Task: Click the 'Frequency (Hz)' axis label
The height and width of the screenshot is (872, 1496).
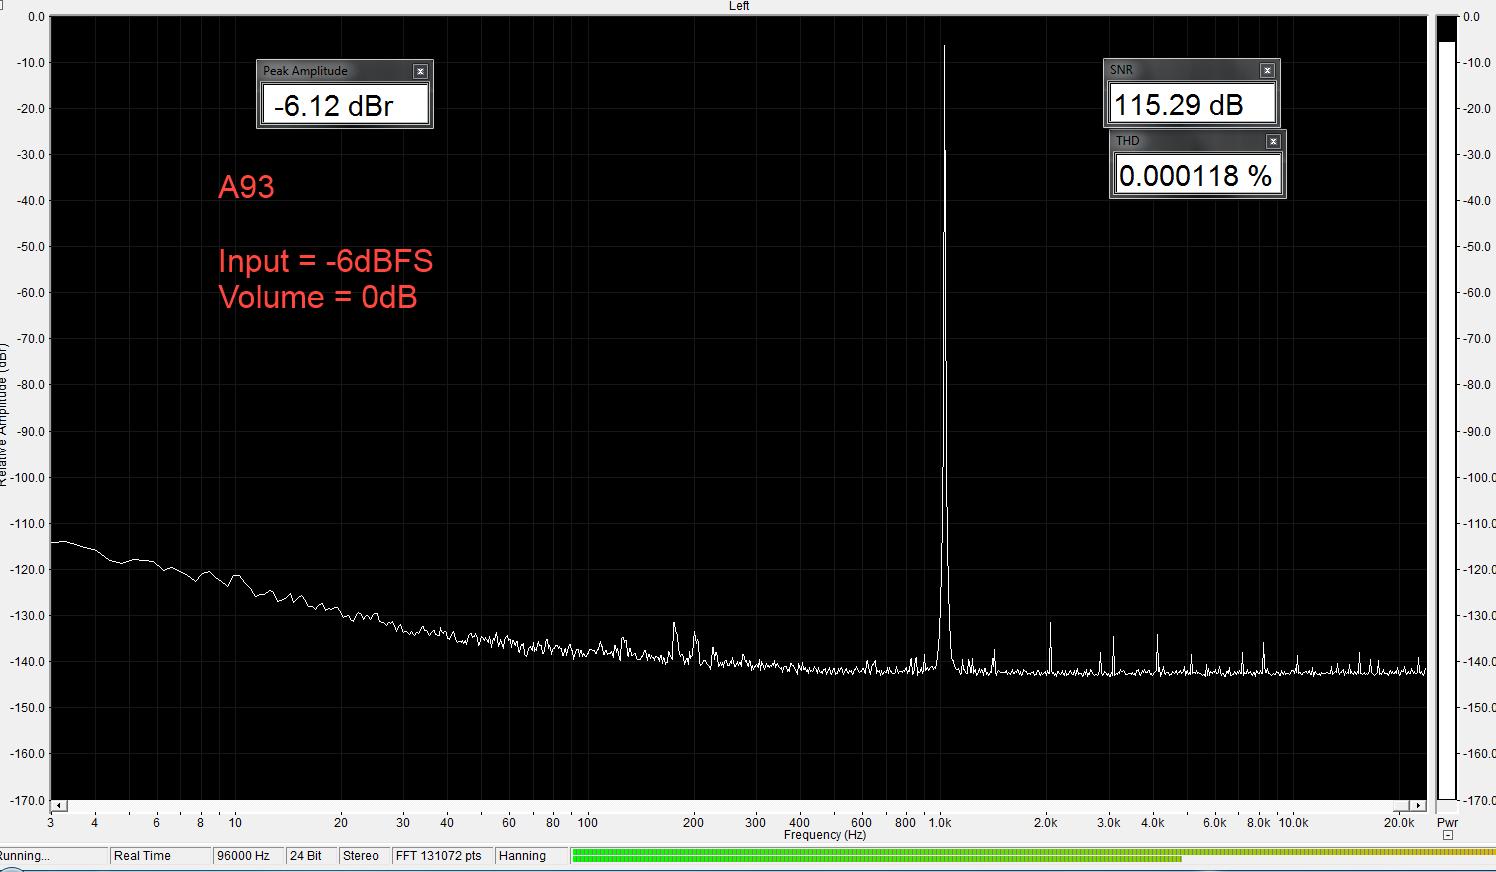Action: pyautogui.click(x=825, y=835)
